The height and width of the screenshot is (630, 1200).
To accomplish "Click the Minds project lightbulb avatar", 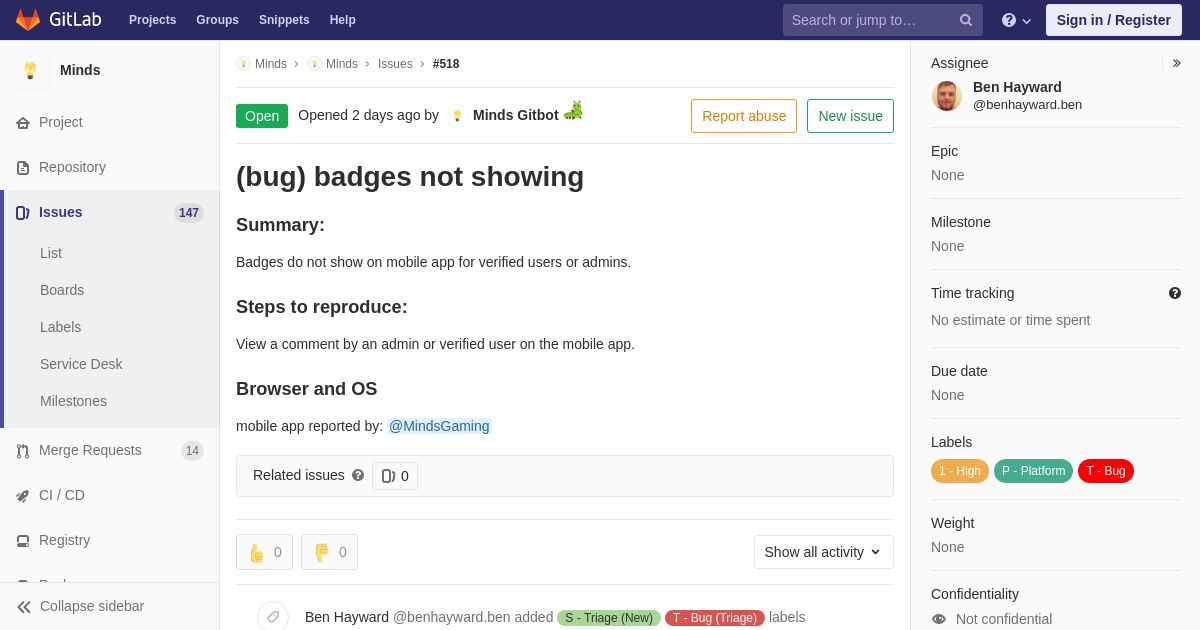I will [30, 70].
